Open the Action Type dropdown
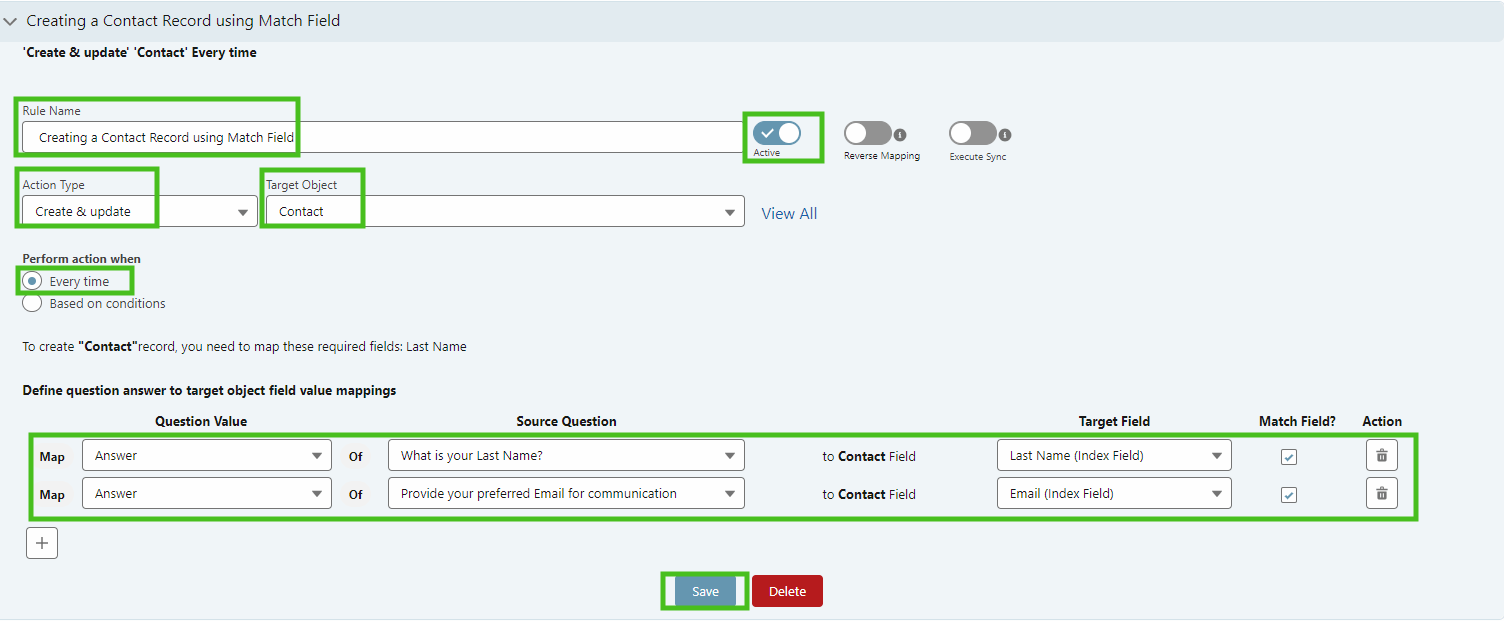1504x621 pixels. (x=139, y=212)
